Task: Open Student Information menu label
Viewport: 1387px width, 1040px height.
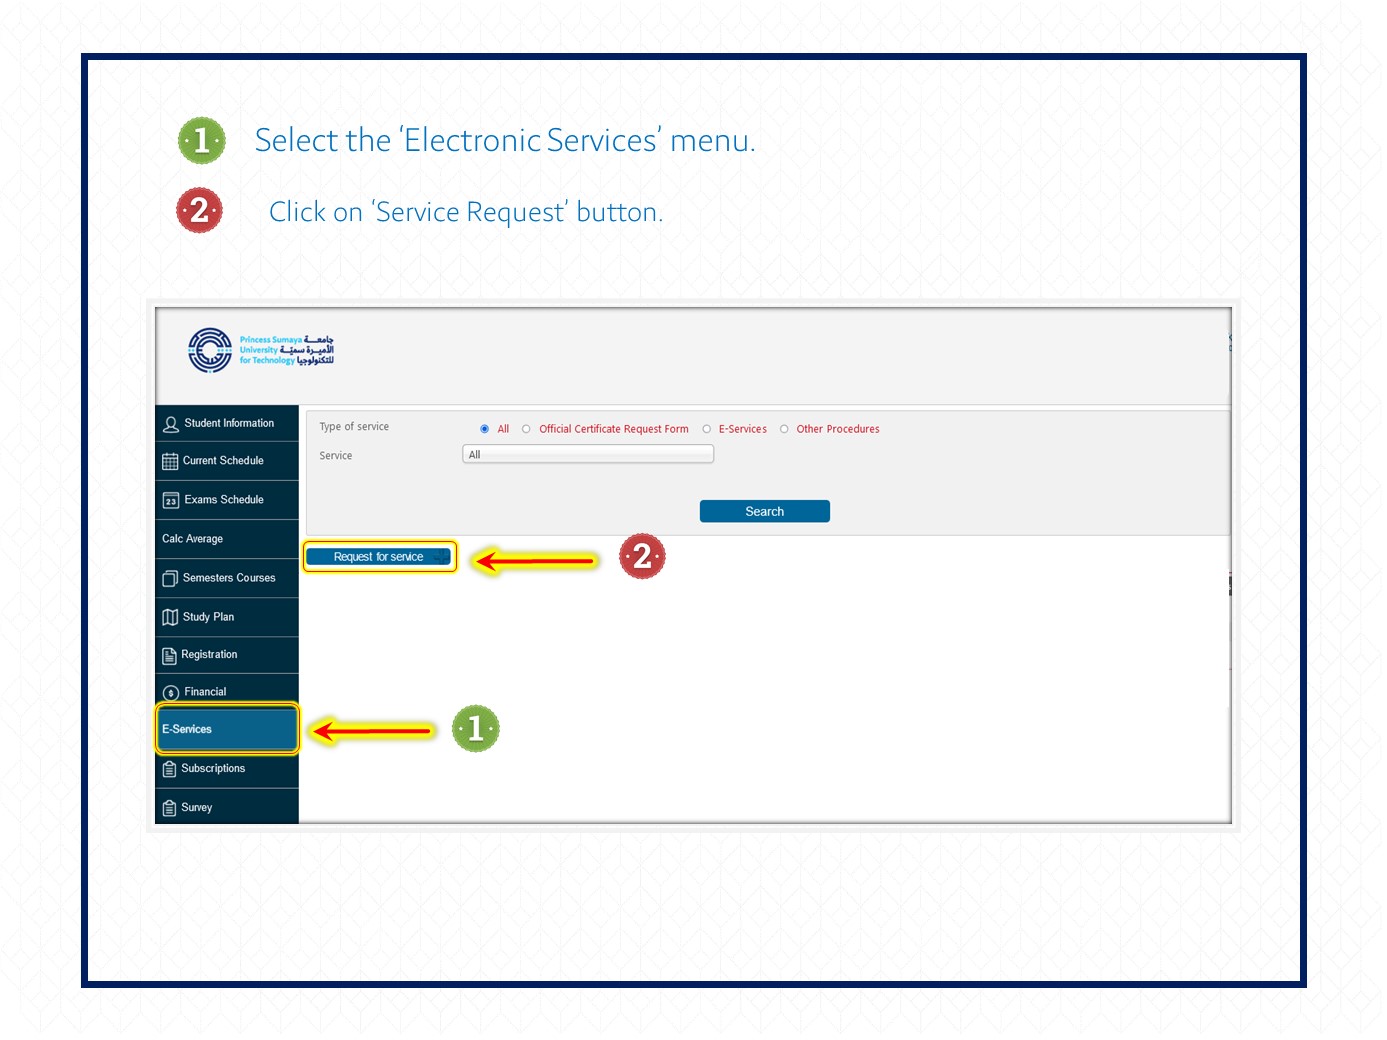Action: (x=229, y=423)
